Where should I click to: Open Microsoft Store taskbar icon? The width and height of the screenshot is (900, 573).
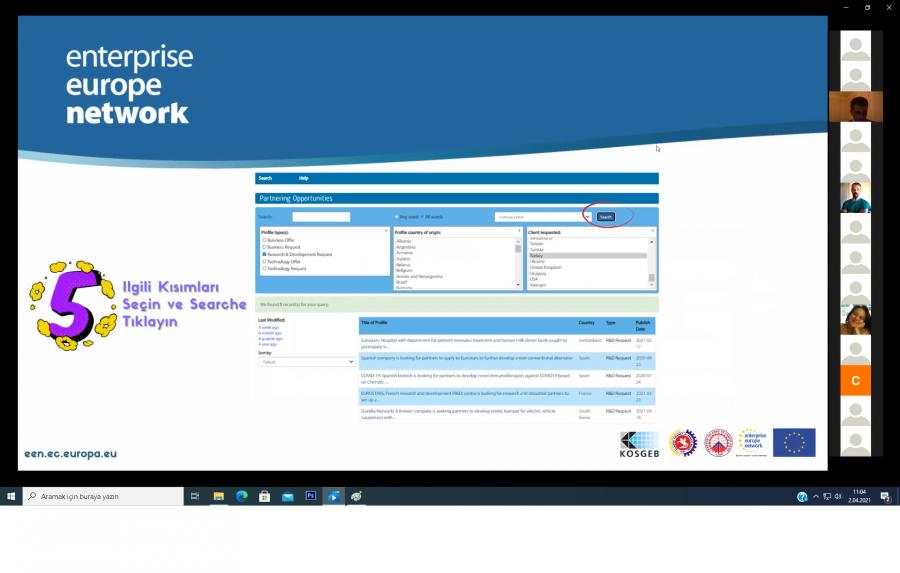[264, 496]
